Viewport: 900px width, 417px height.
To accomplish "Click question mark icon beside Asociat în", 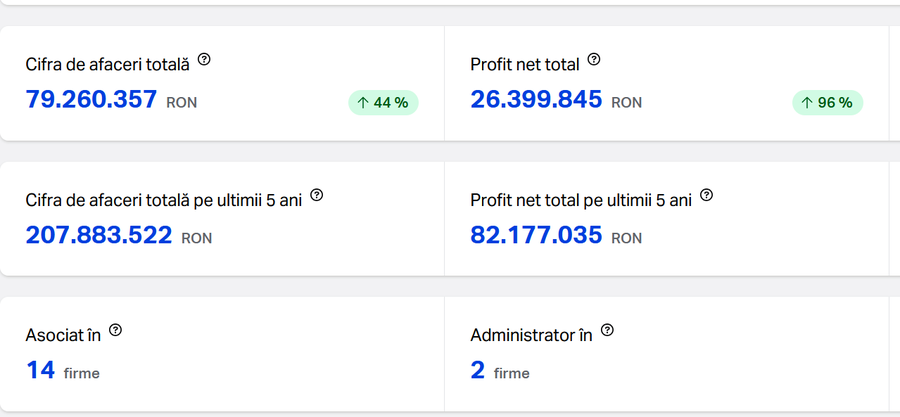I will (x=115, y=330).
